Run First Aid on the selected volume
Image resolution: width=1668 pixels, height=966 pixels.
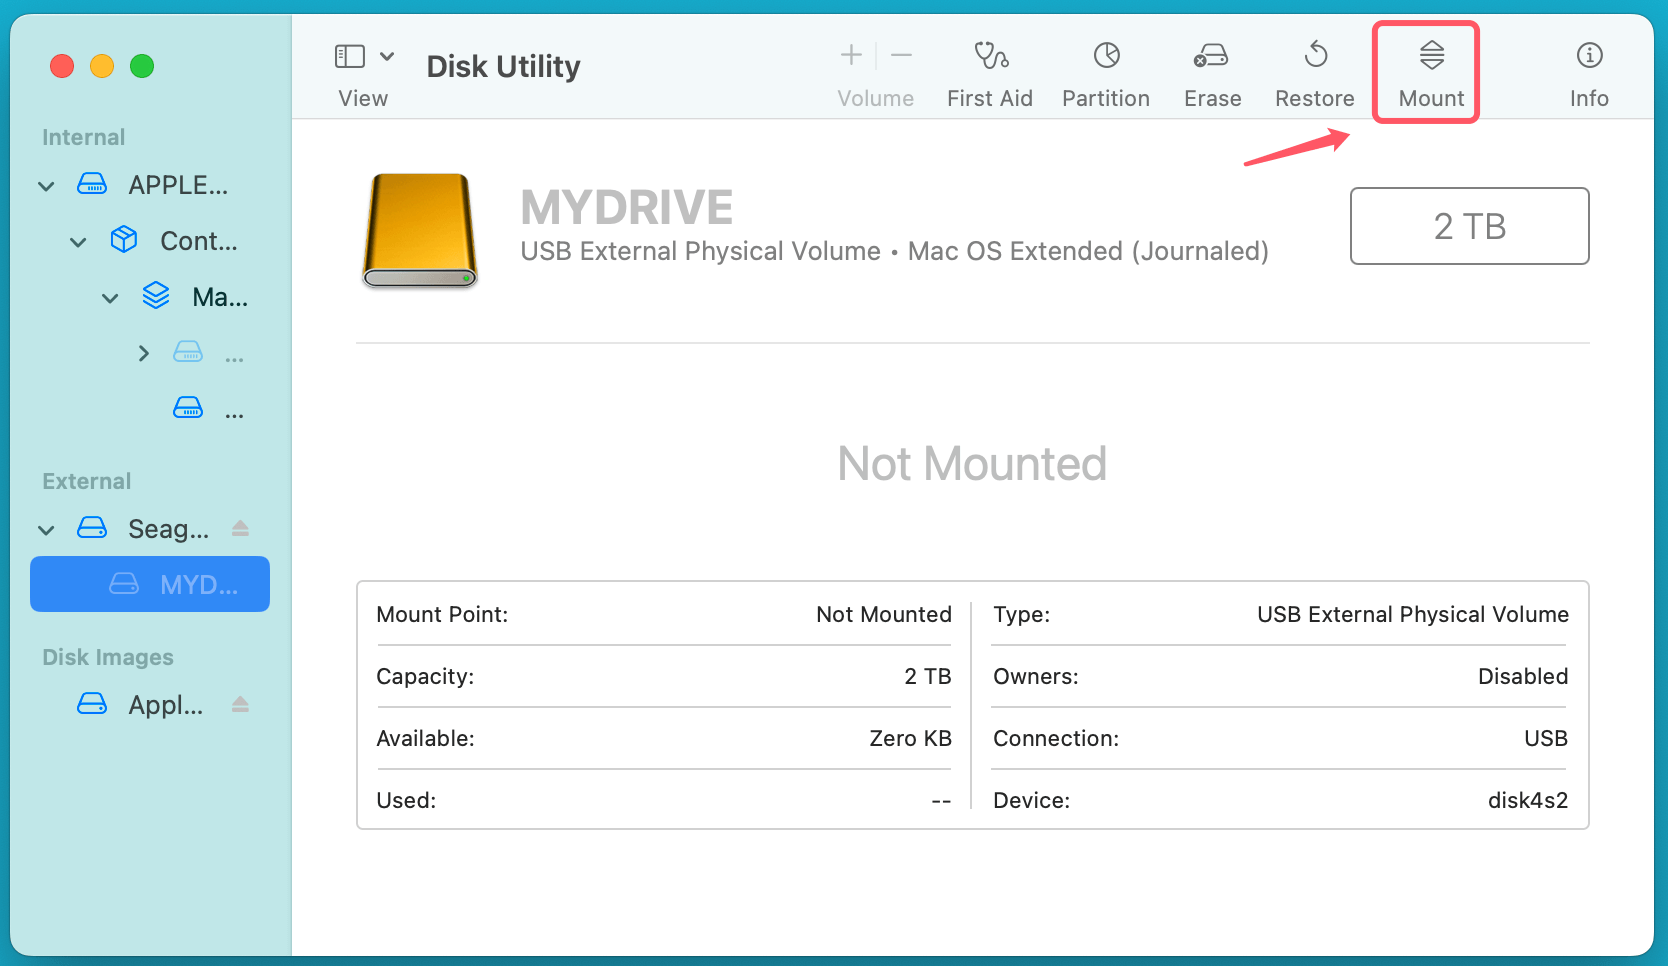[989, 70]
